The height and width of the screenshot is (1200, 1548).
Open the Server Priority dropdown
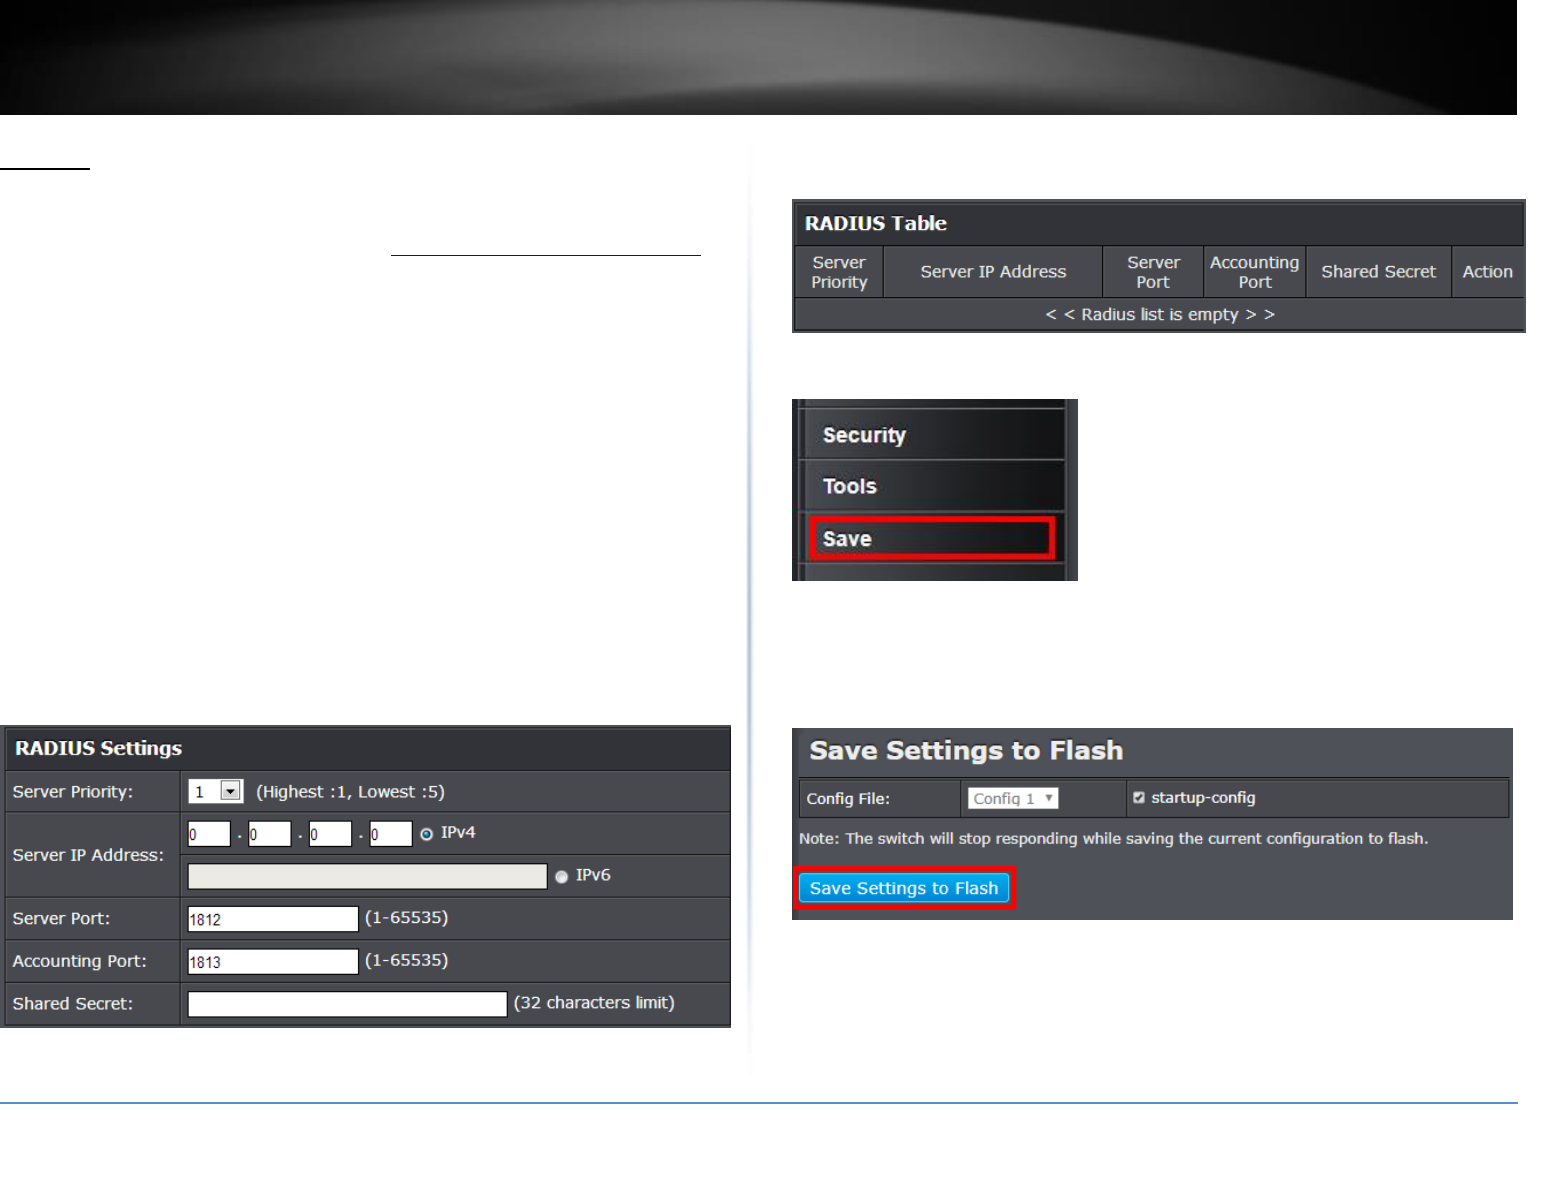(x=216, y=791)
